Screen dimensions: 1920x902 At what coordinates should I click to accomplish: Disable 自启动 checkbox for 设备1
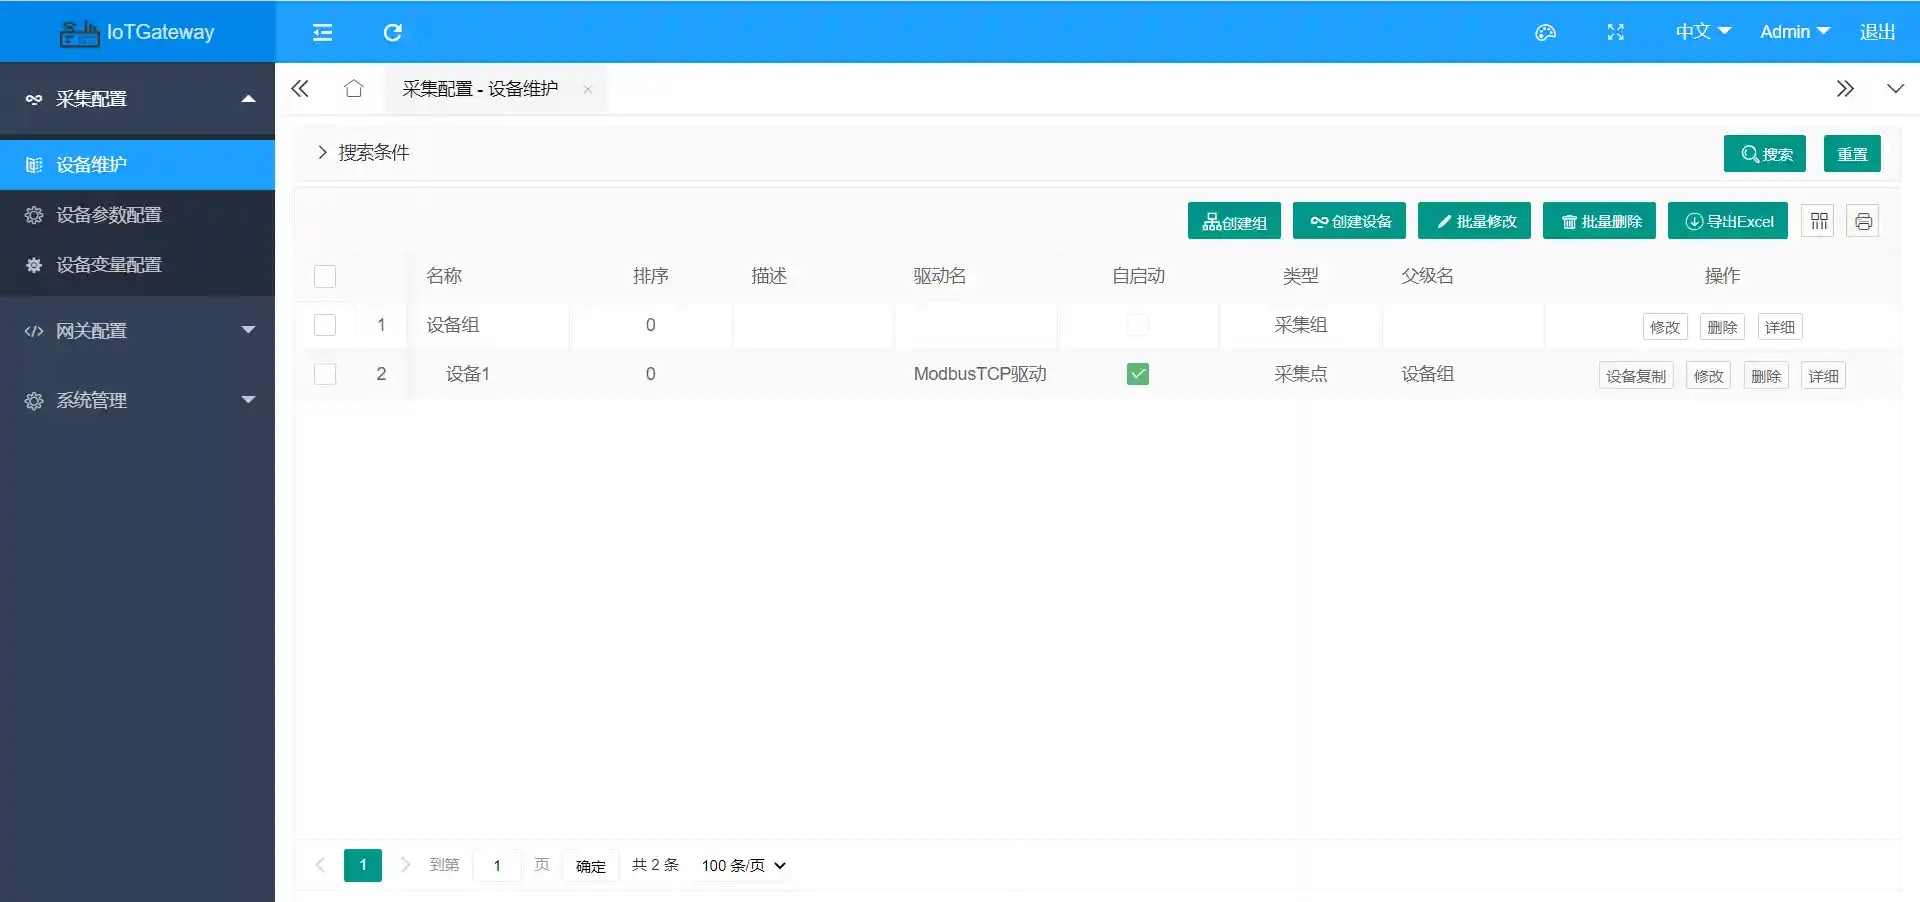point(1138,374)
